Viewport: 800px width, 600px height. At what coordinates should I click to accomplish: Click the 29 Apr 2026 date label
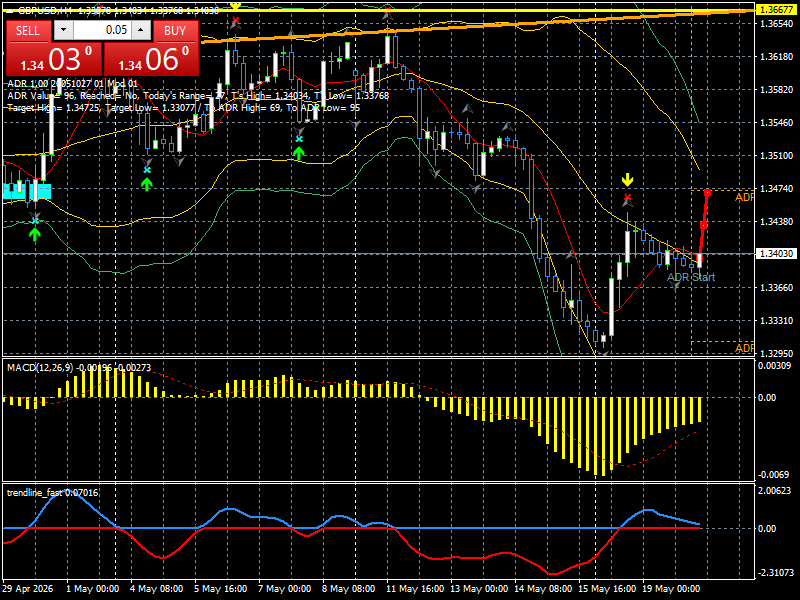coord(28,588)
